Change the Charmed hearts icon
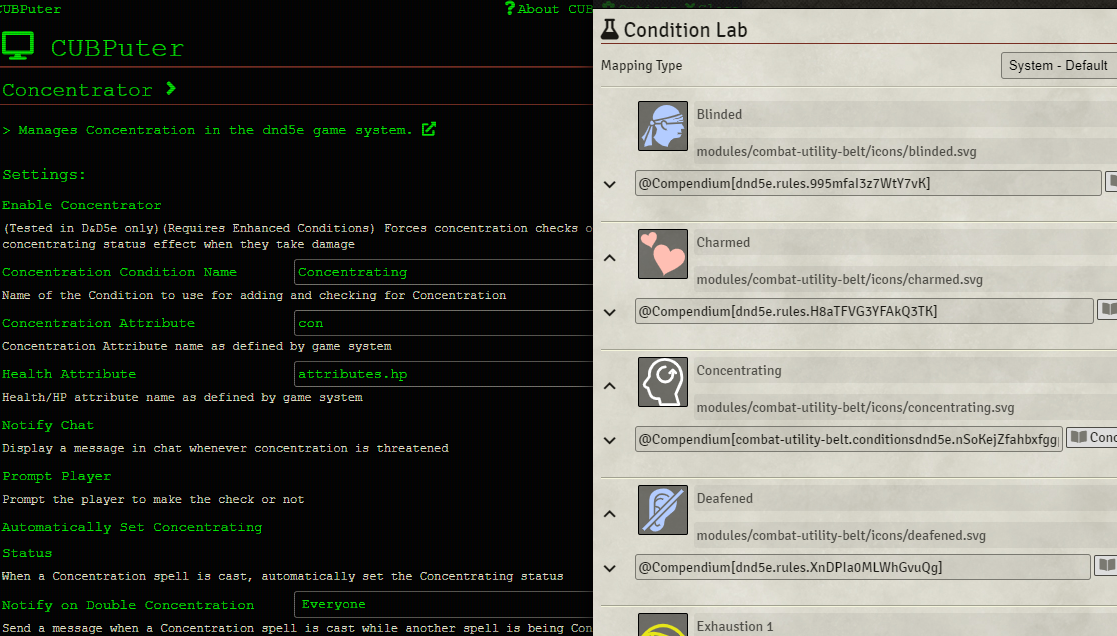This screenshot has width=1117, height=636. [x=663, y=254]
